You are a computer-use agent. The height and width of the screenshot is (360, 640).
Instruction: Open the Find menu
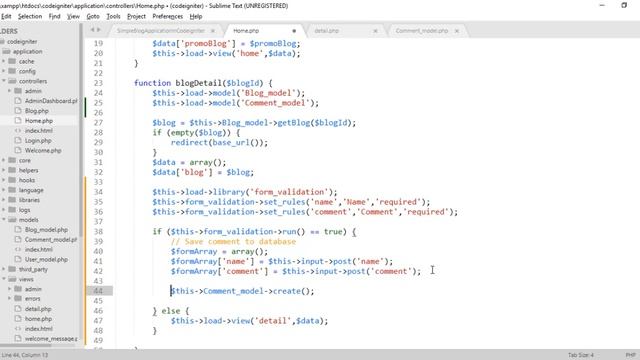tap(54, 16)
